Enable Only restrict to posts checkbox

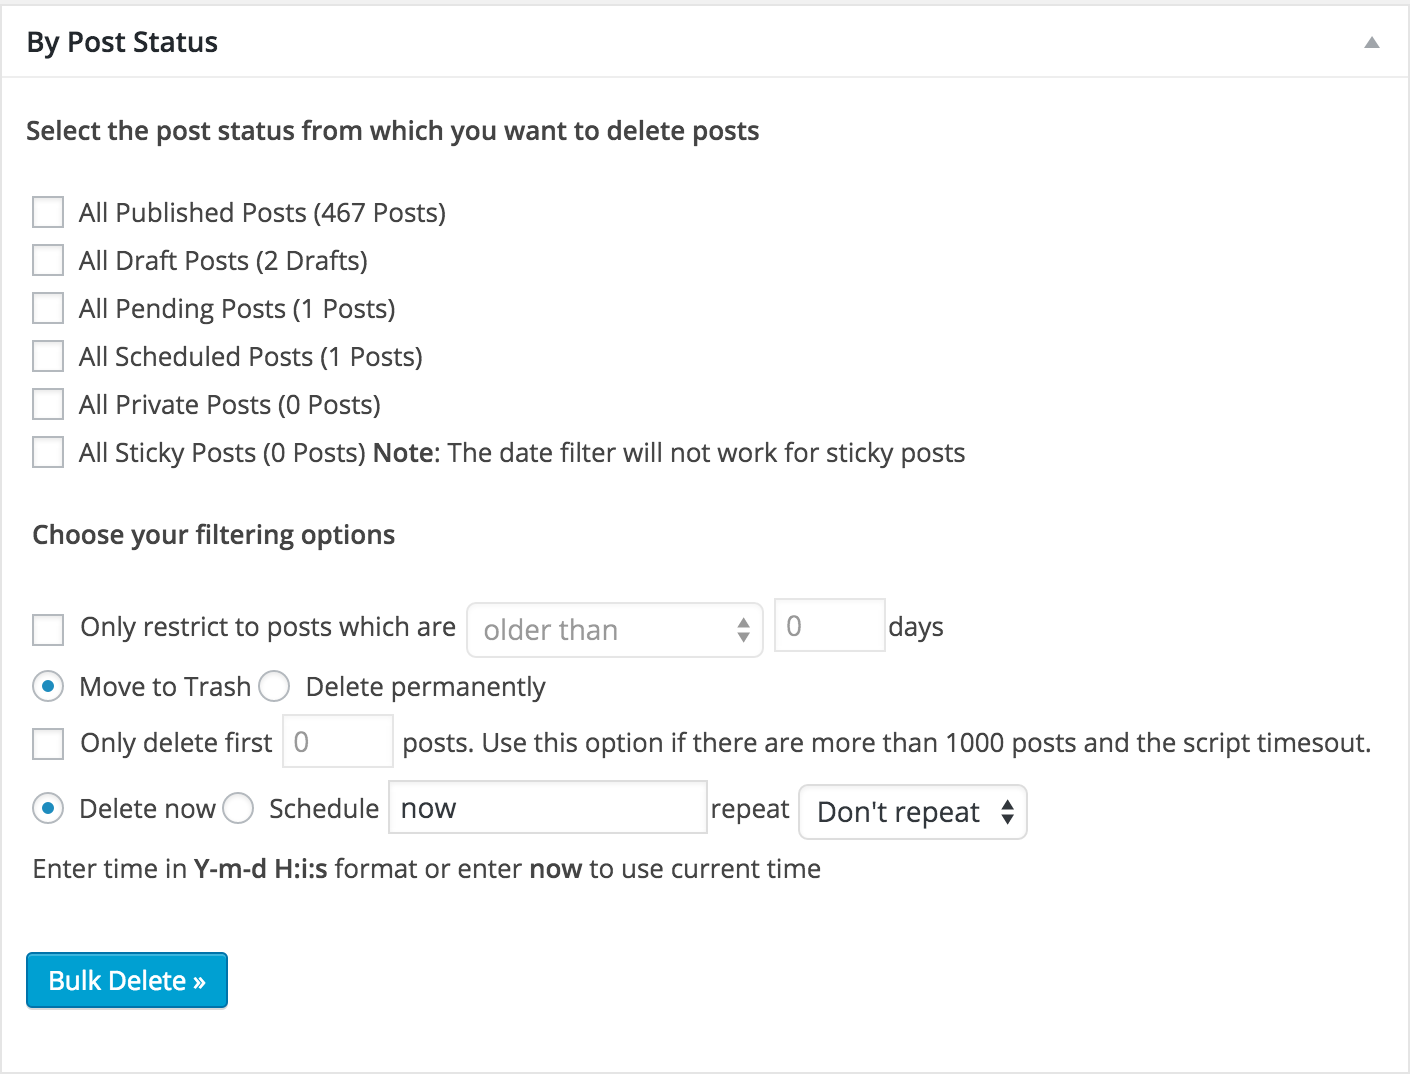[x=48, y=630]
